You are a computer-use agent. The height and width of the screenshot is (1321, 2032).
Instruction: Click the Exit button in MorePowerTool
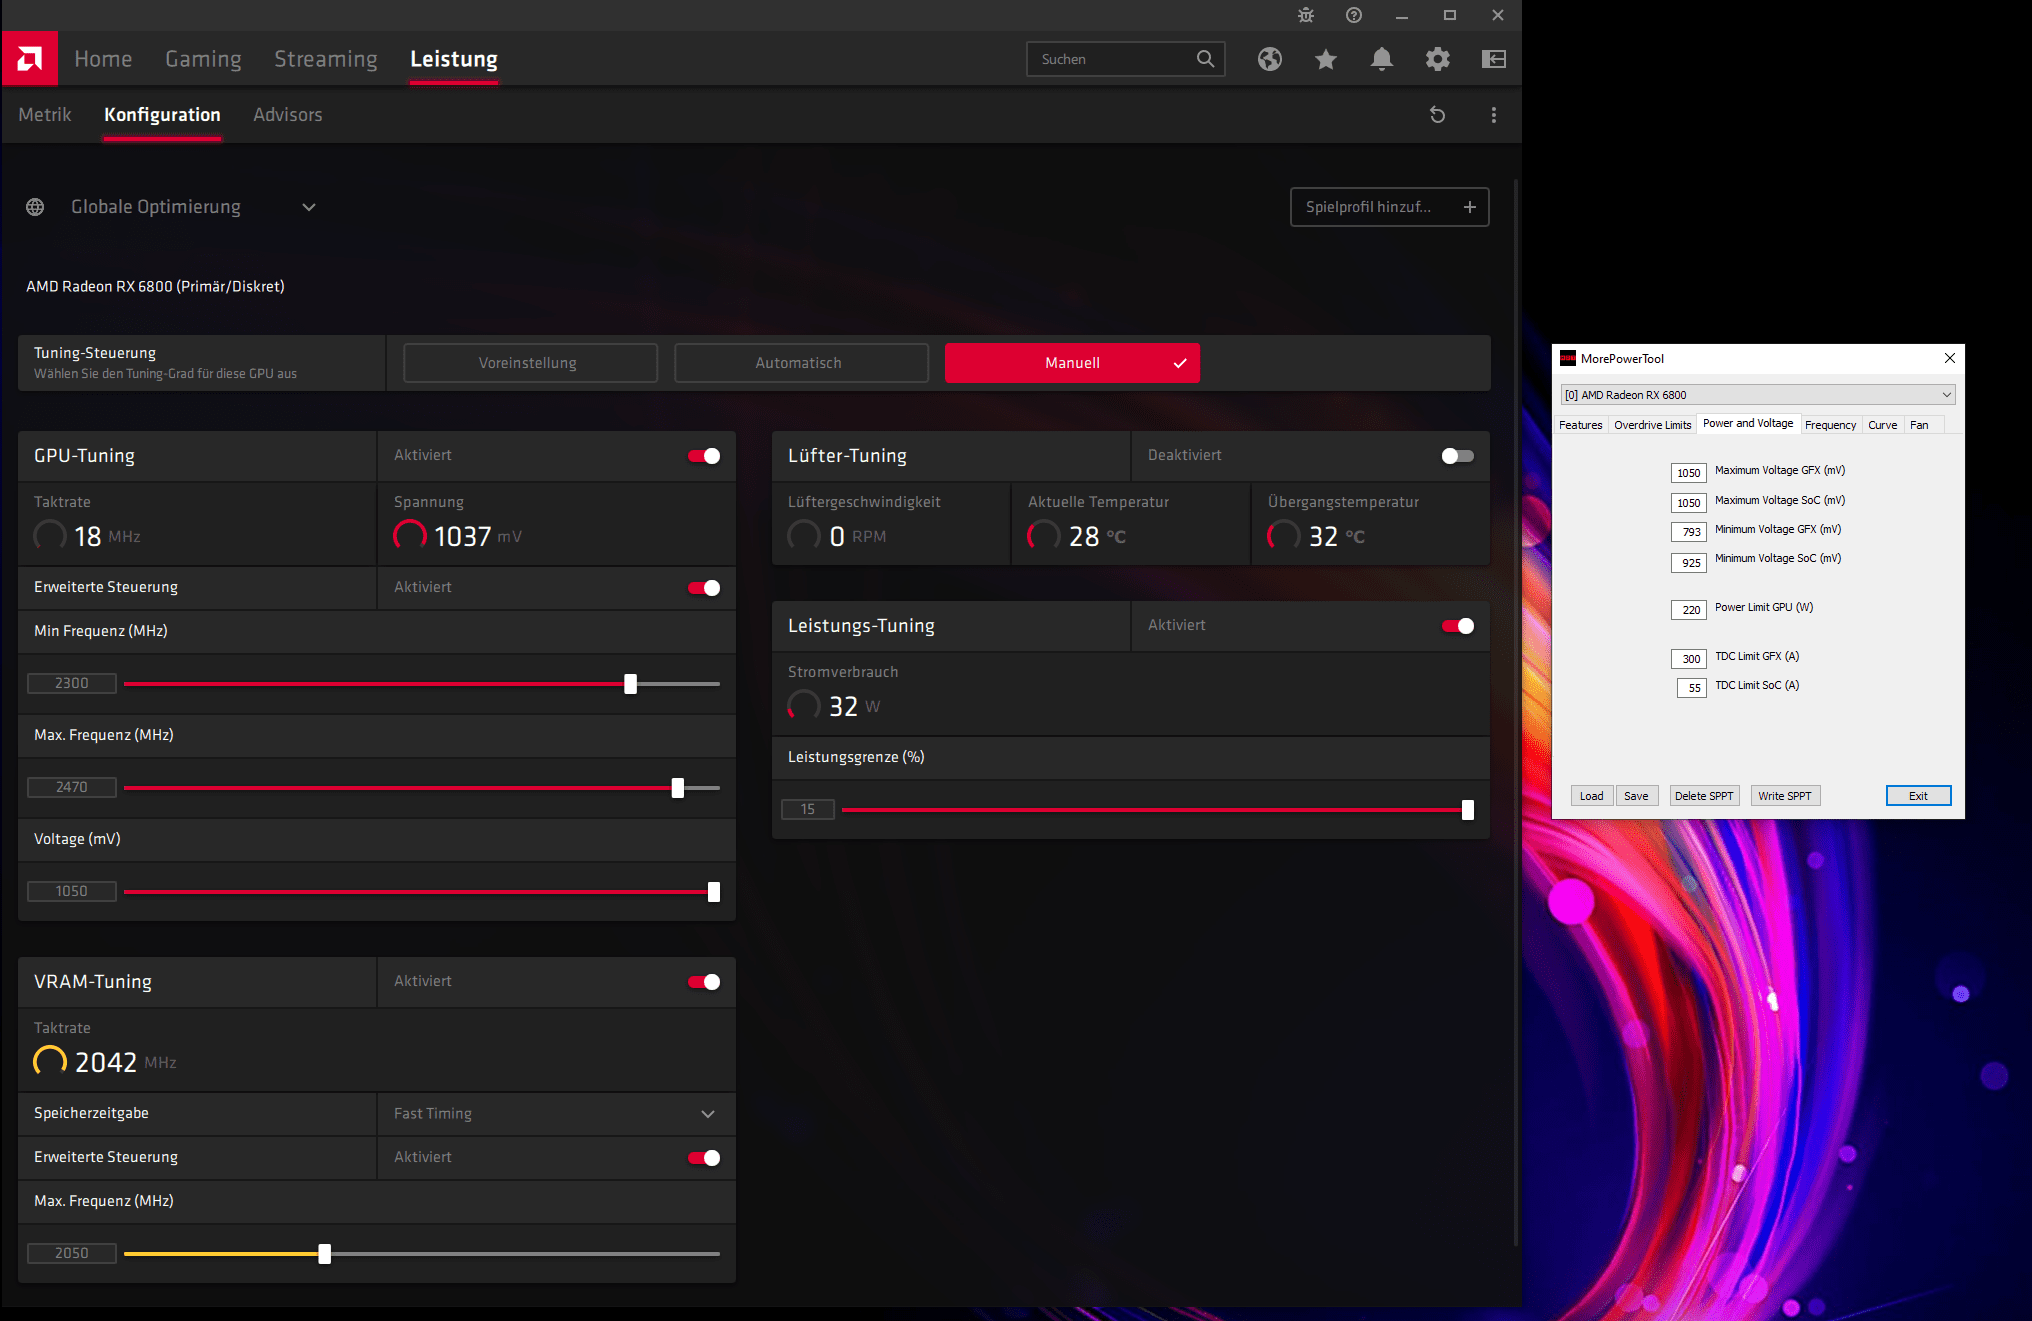1918,796
